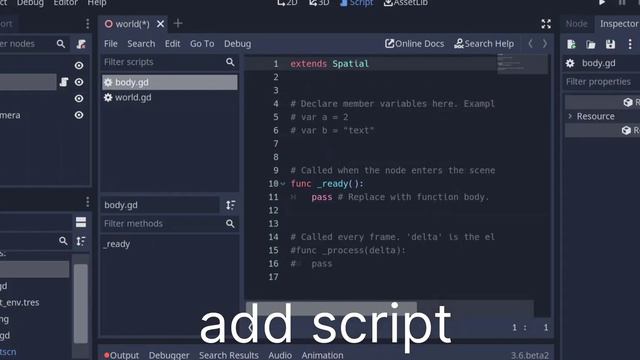Open the Help menu
This screenshot has width=640, height=360.
[x=97, y=3]
